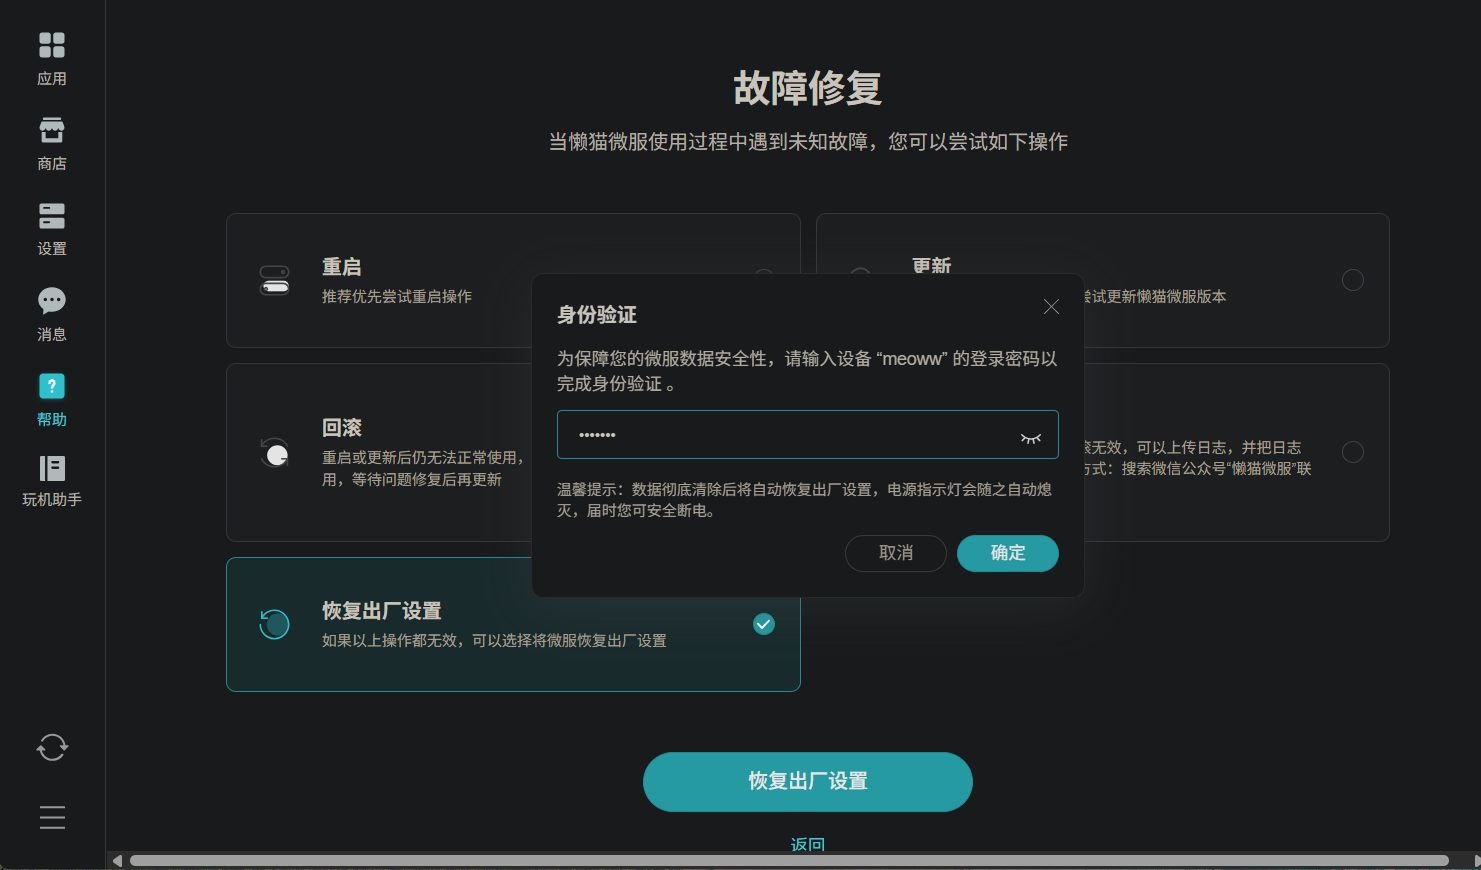Viewport: 1481px width, 870px height.
Task: Click the sync refresh icon in sidebar
Action: 52,747
